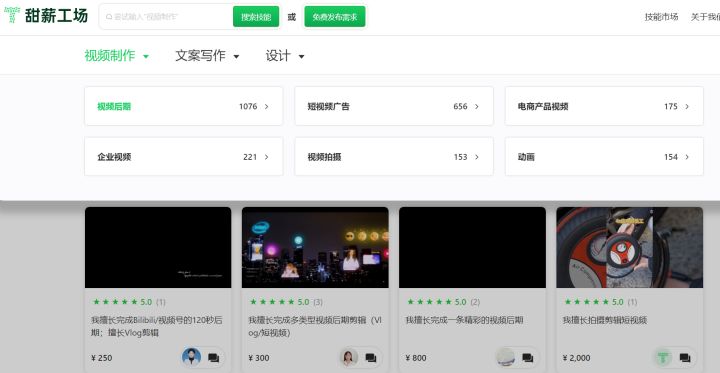Image resolution: width=720 pixels, height=373 pixels.
Task: Click chevron in 动画 category row
Action: pos(687,157)
